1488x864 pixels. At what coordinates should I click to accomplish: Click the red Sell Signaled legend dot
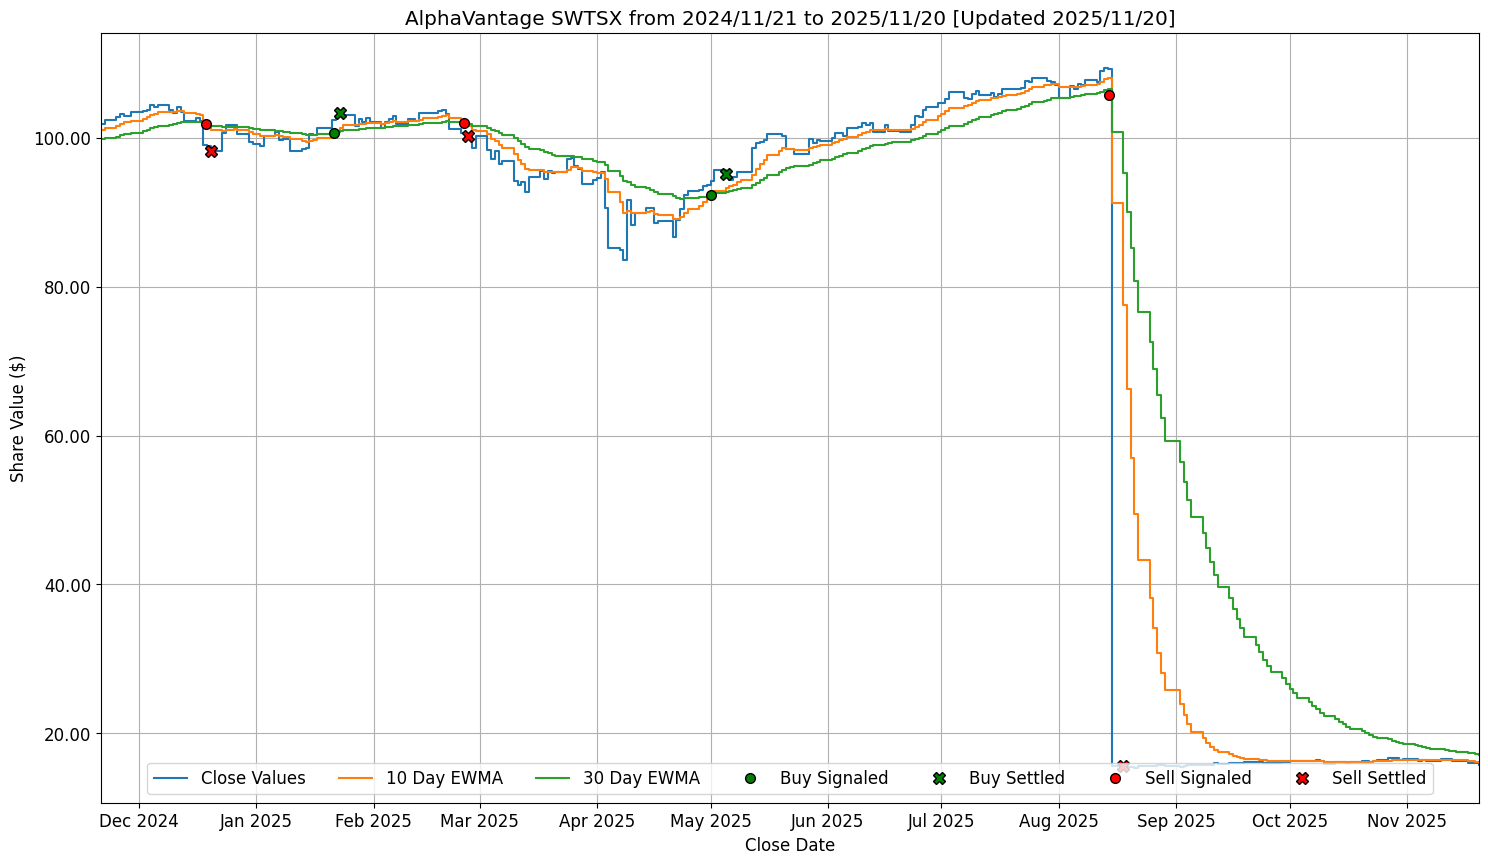pos(1115,778)
